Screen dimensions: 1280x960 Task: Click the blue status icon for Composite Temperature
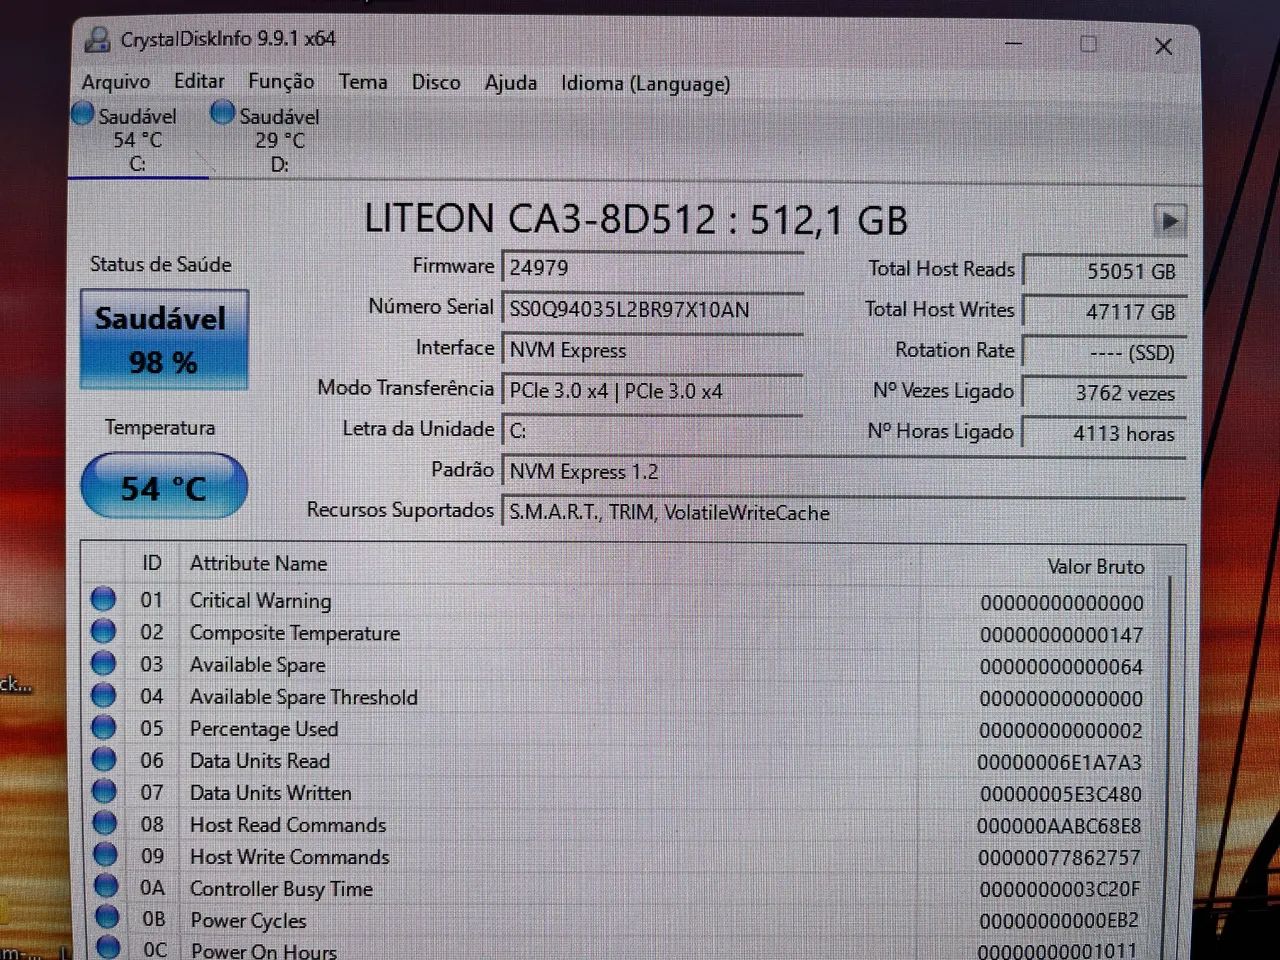point(103,631)
